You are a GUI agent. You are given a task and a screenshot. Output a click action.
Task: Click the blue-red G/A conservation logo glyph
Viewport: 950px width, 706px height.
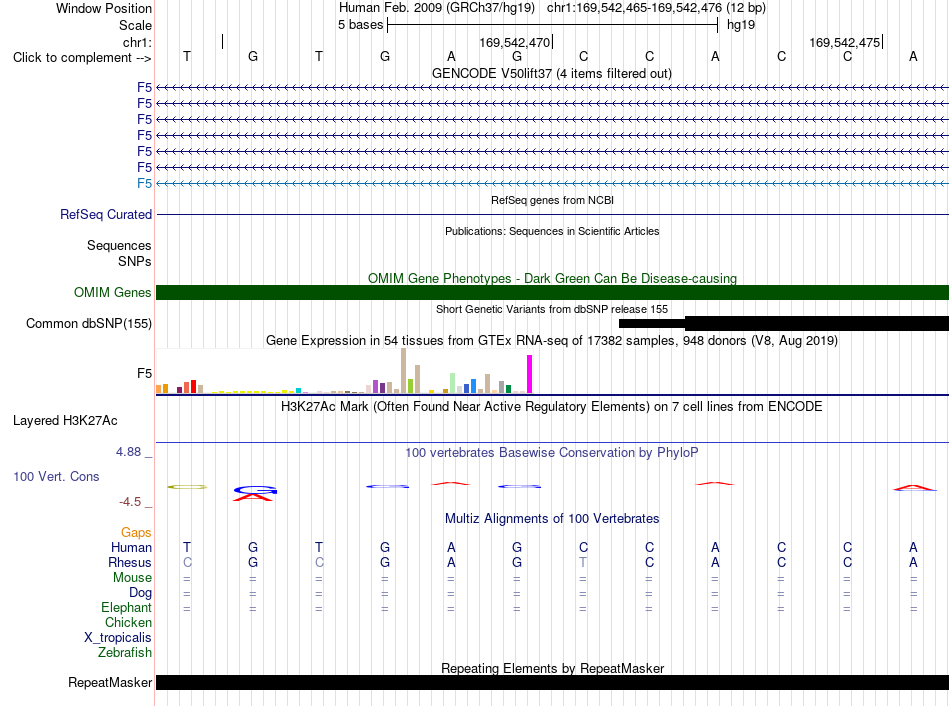(x=255, y=493)
